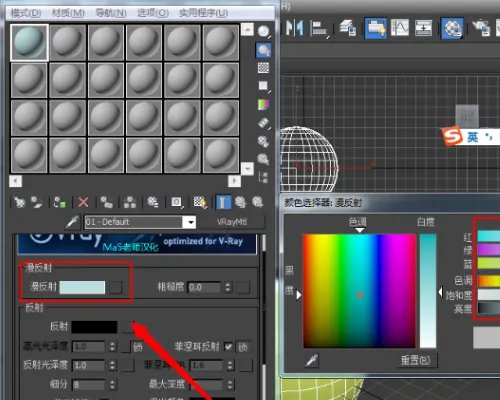
Task: Click the map button next to 漫反射 swatch
Action: 116,287
